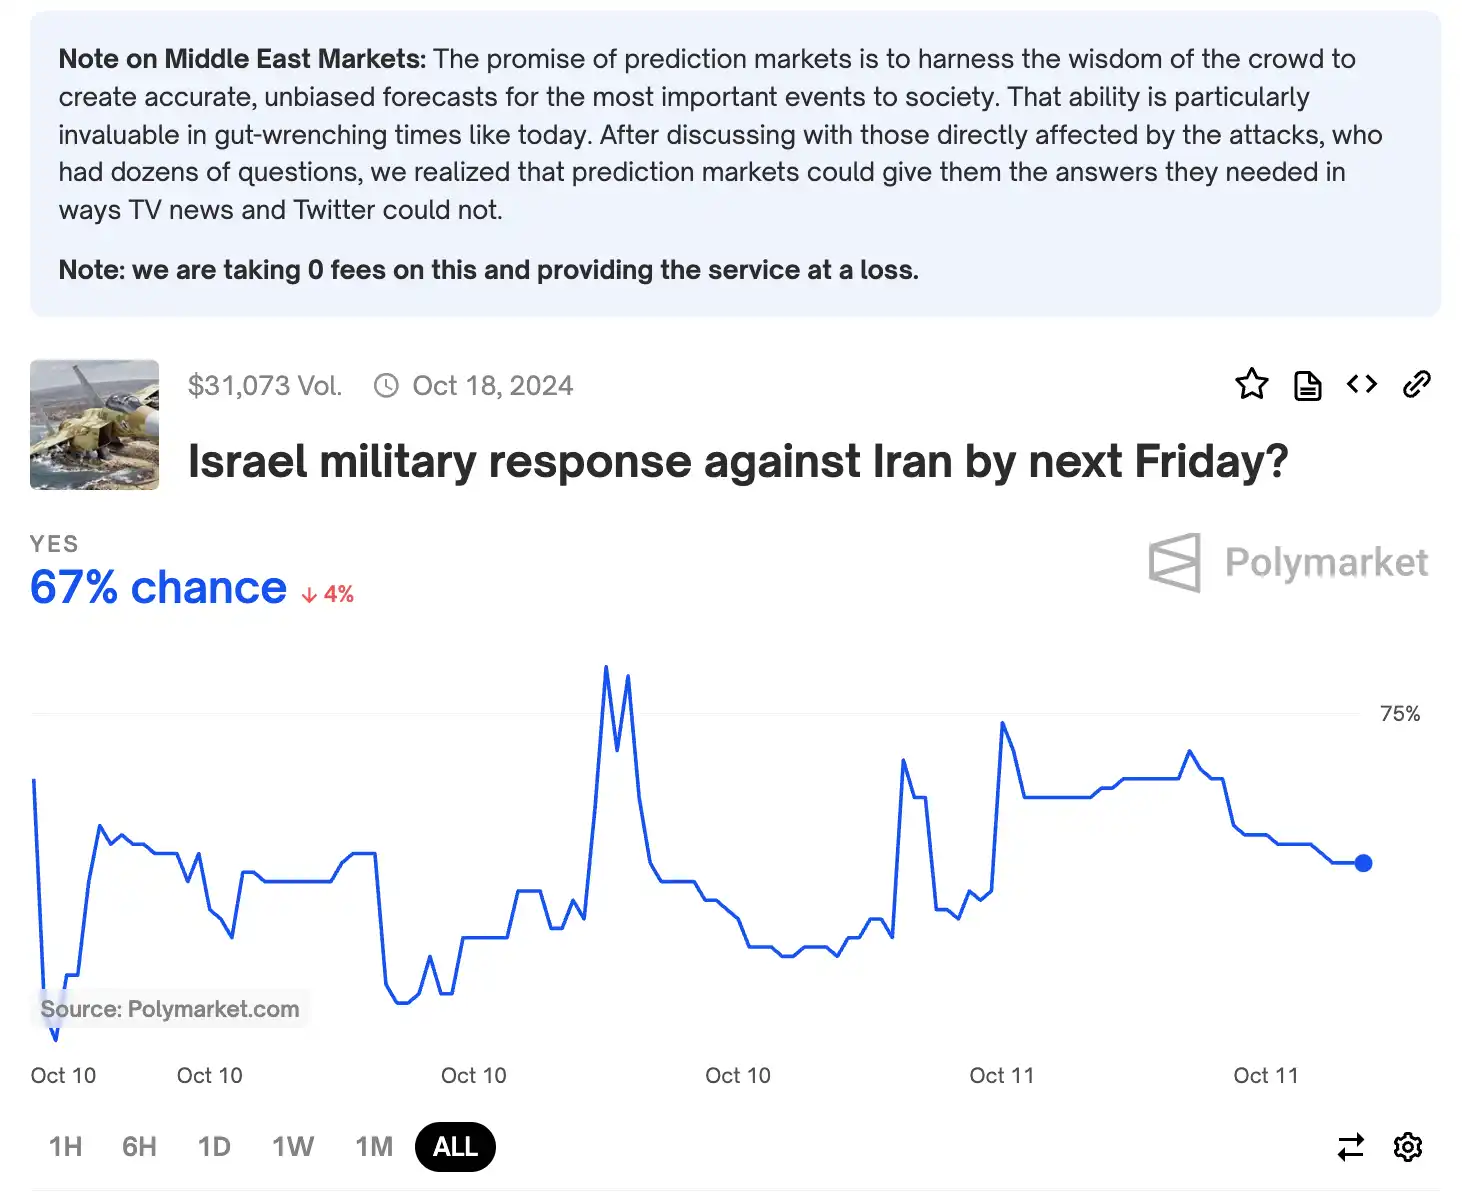
Task: Choose the 1M time range
Action: [374, 1147]
